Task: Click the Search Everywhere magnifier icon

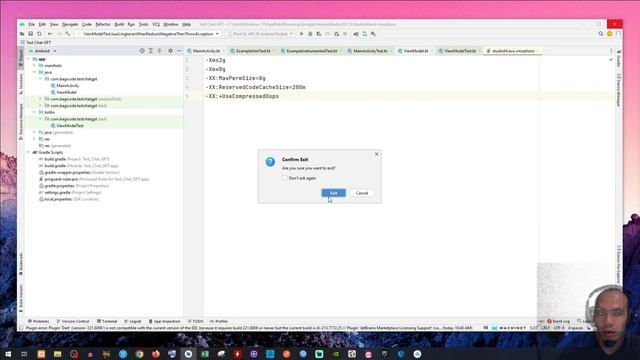Action: (601, 34)
